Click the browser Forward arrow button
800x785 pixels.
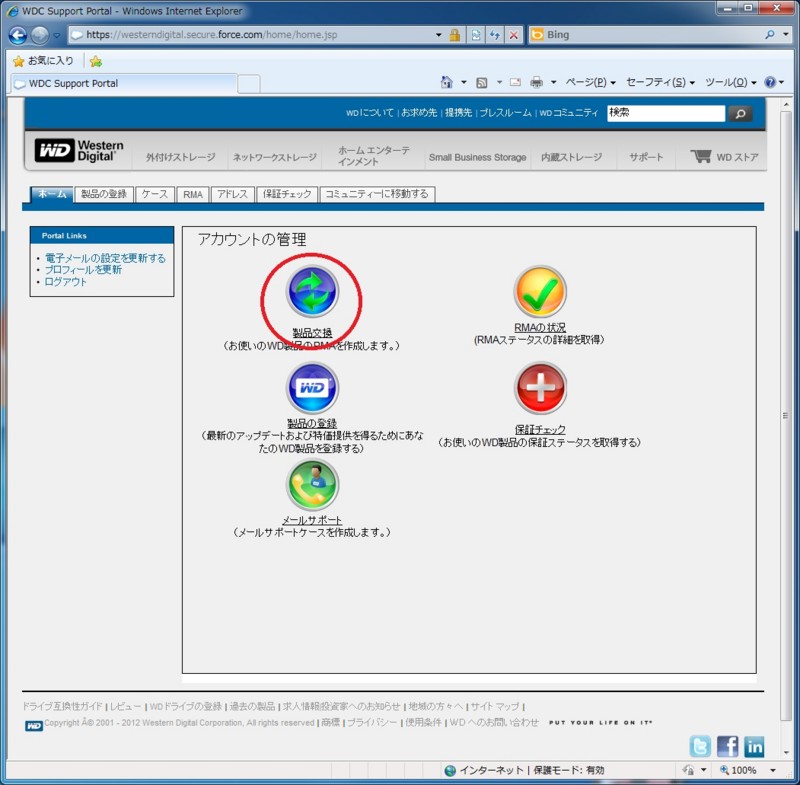pos(39,35)
